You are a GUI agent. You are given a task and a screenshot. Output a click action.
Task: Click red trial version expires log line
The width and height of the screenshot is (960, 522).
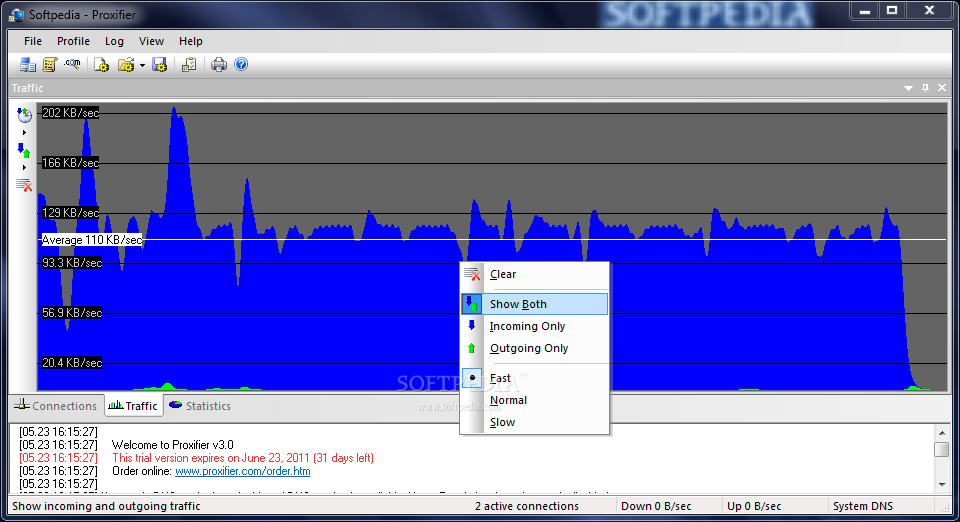pyautogui.click(x=242, y=458)
